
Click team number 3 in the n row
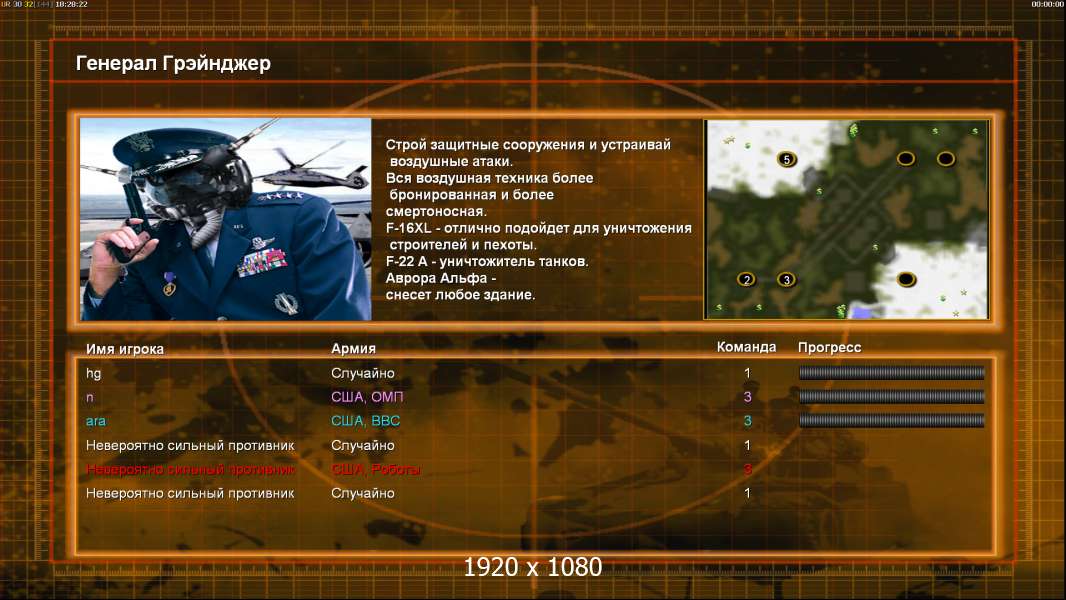747,397
